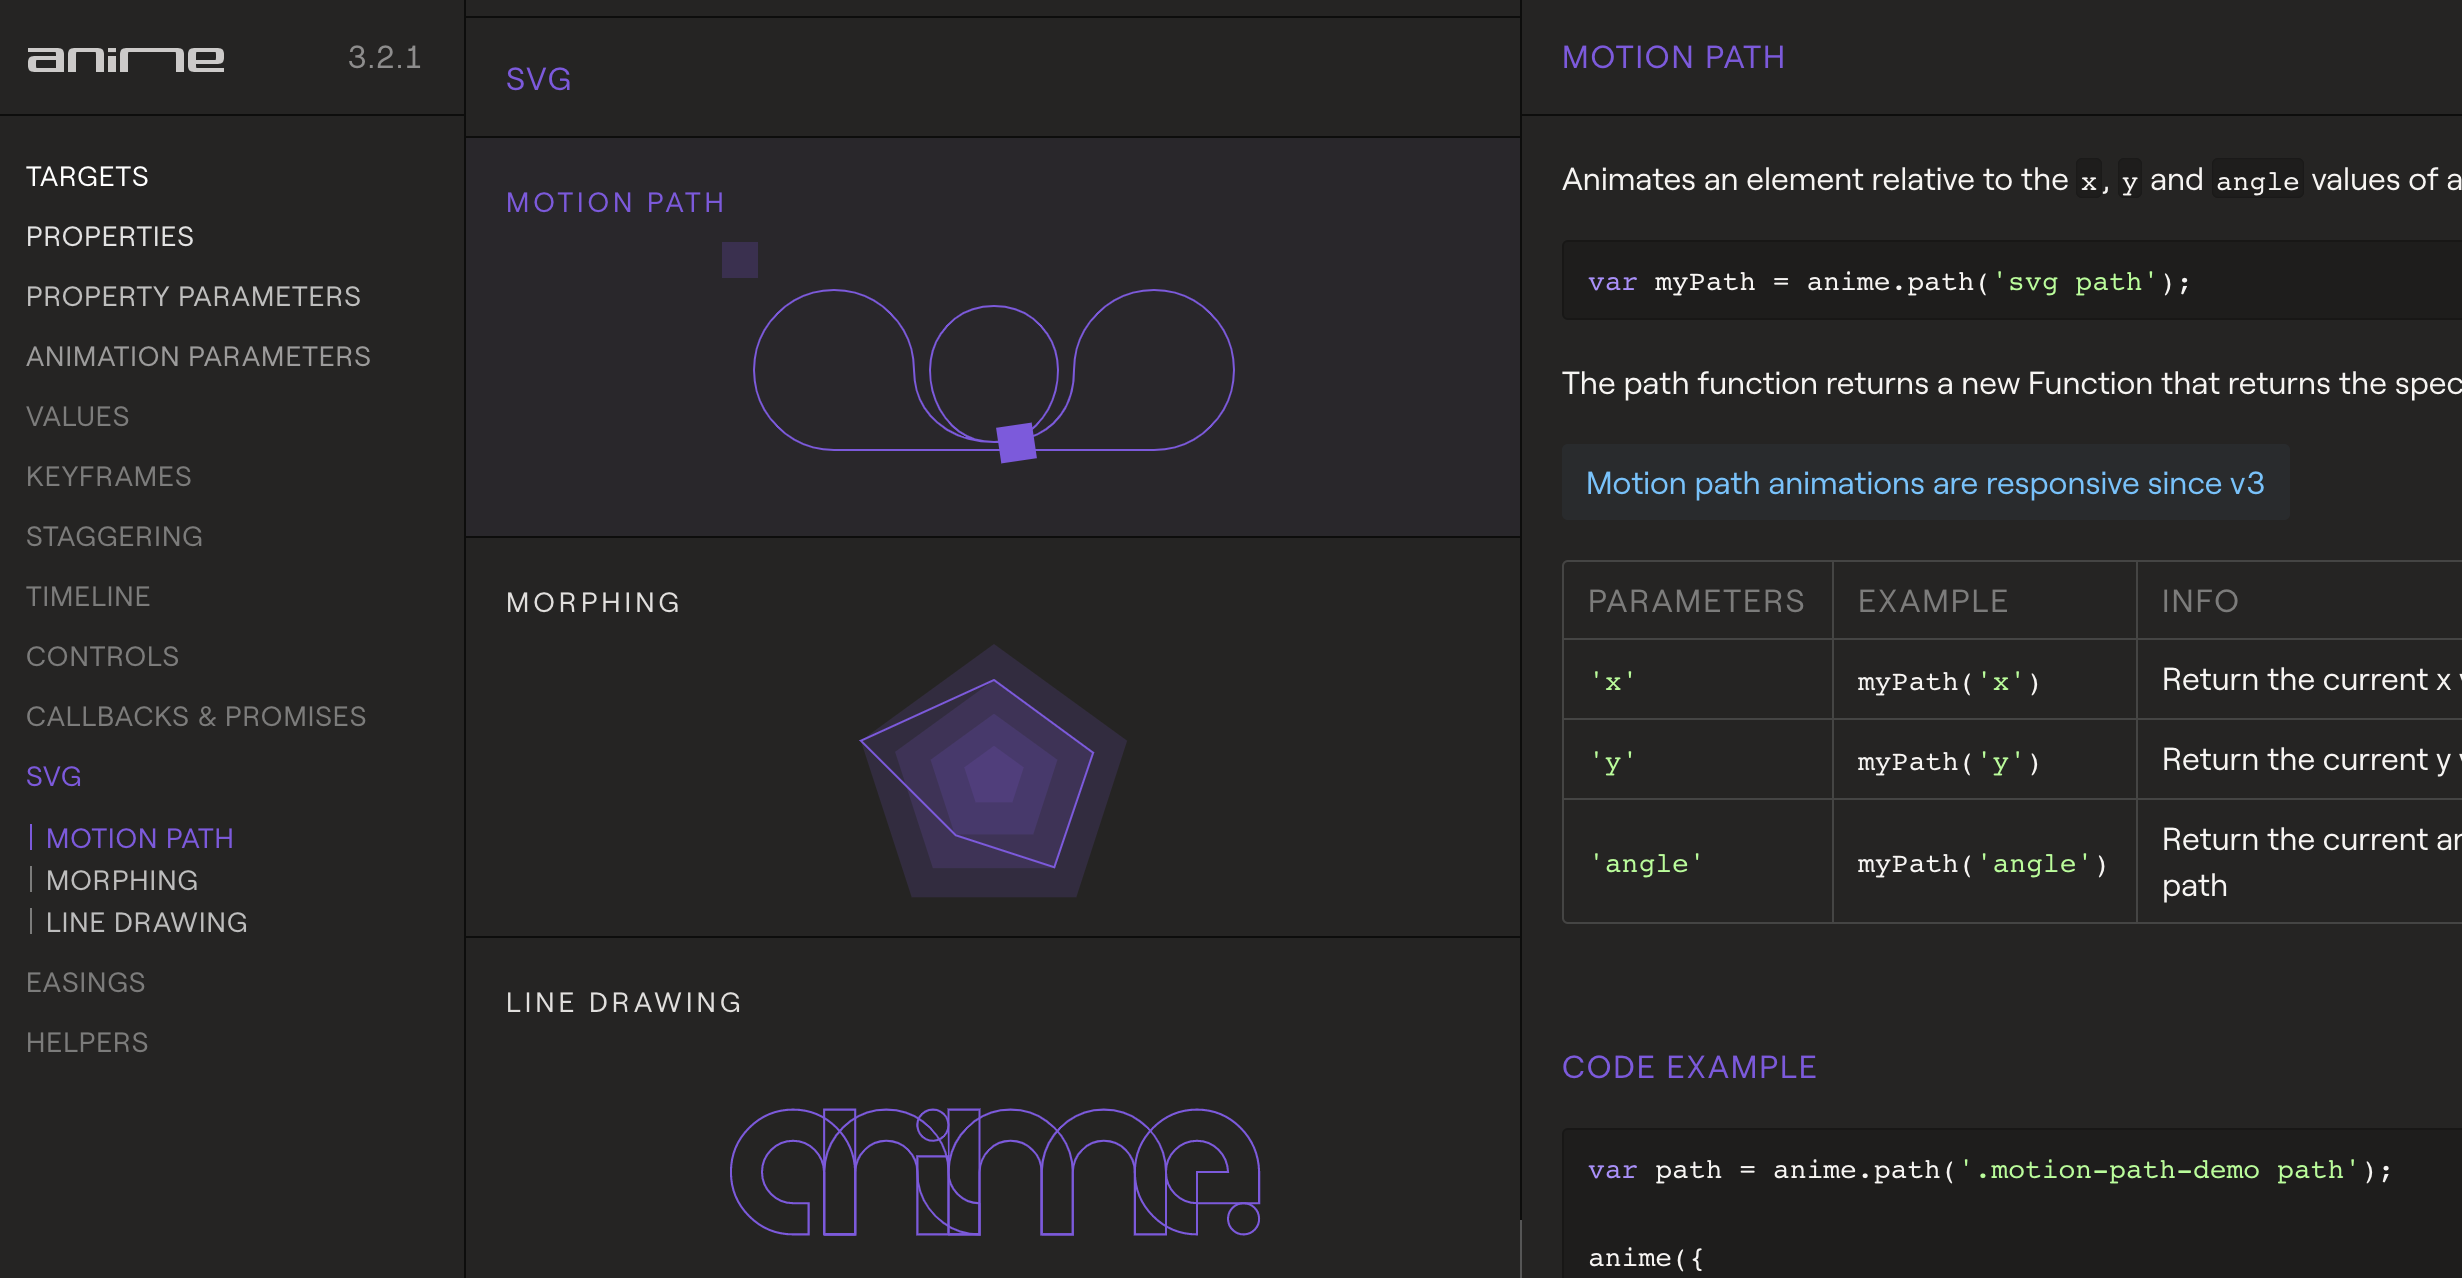Open the PROPERTIES section
Image resolution: width=2462 pixels, height=1278 pixels.
point(110,237)
